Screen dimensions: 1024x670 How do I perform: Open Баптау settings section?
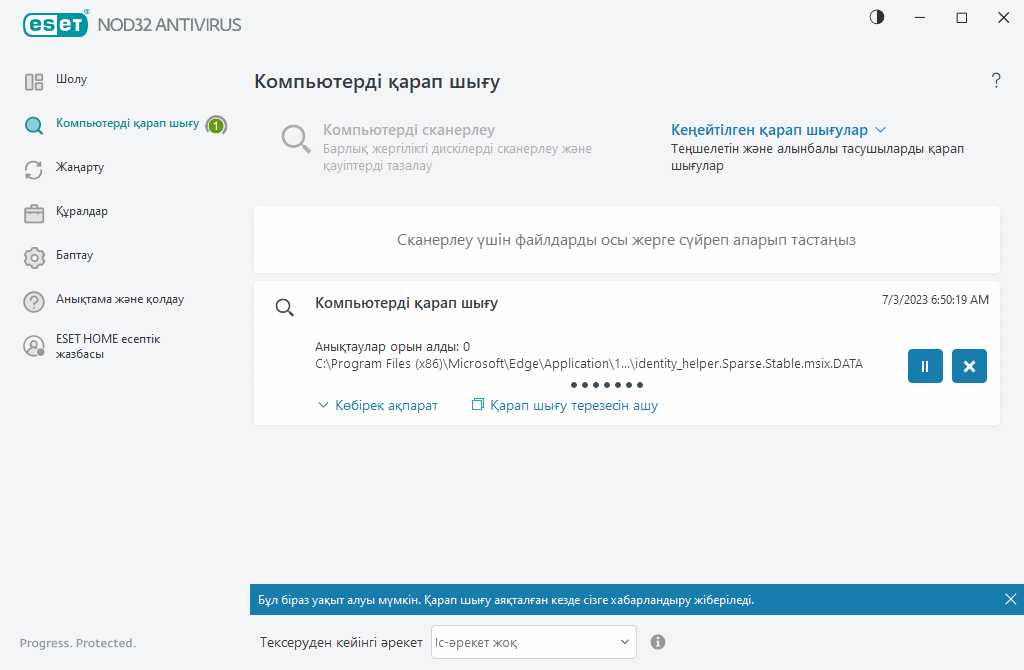[x=74, y=256]
